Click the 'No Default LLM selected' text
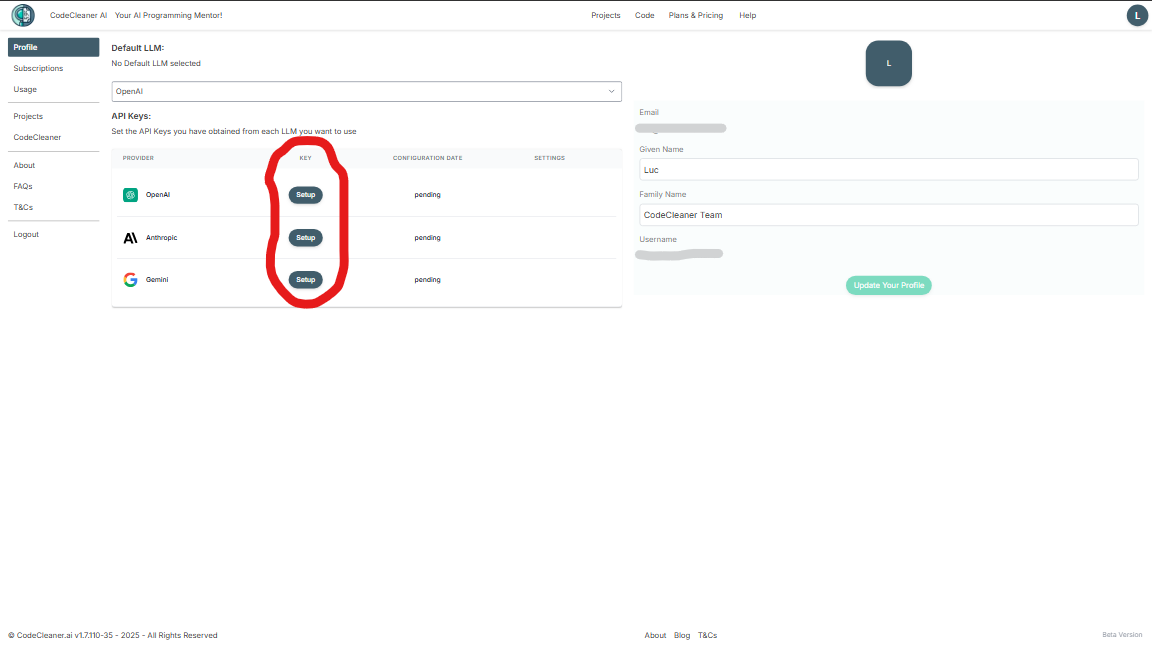The height and width of the screenshot is (649, 1152). [156, 63]
